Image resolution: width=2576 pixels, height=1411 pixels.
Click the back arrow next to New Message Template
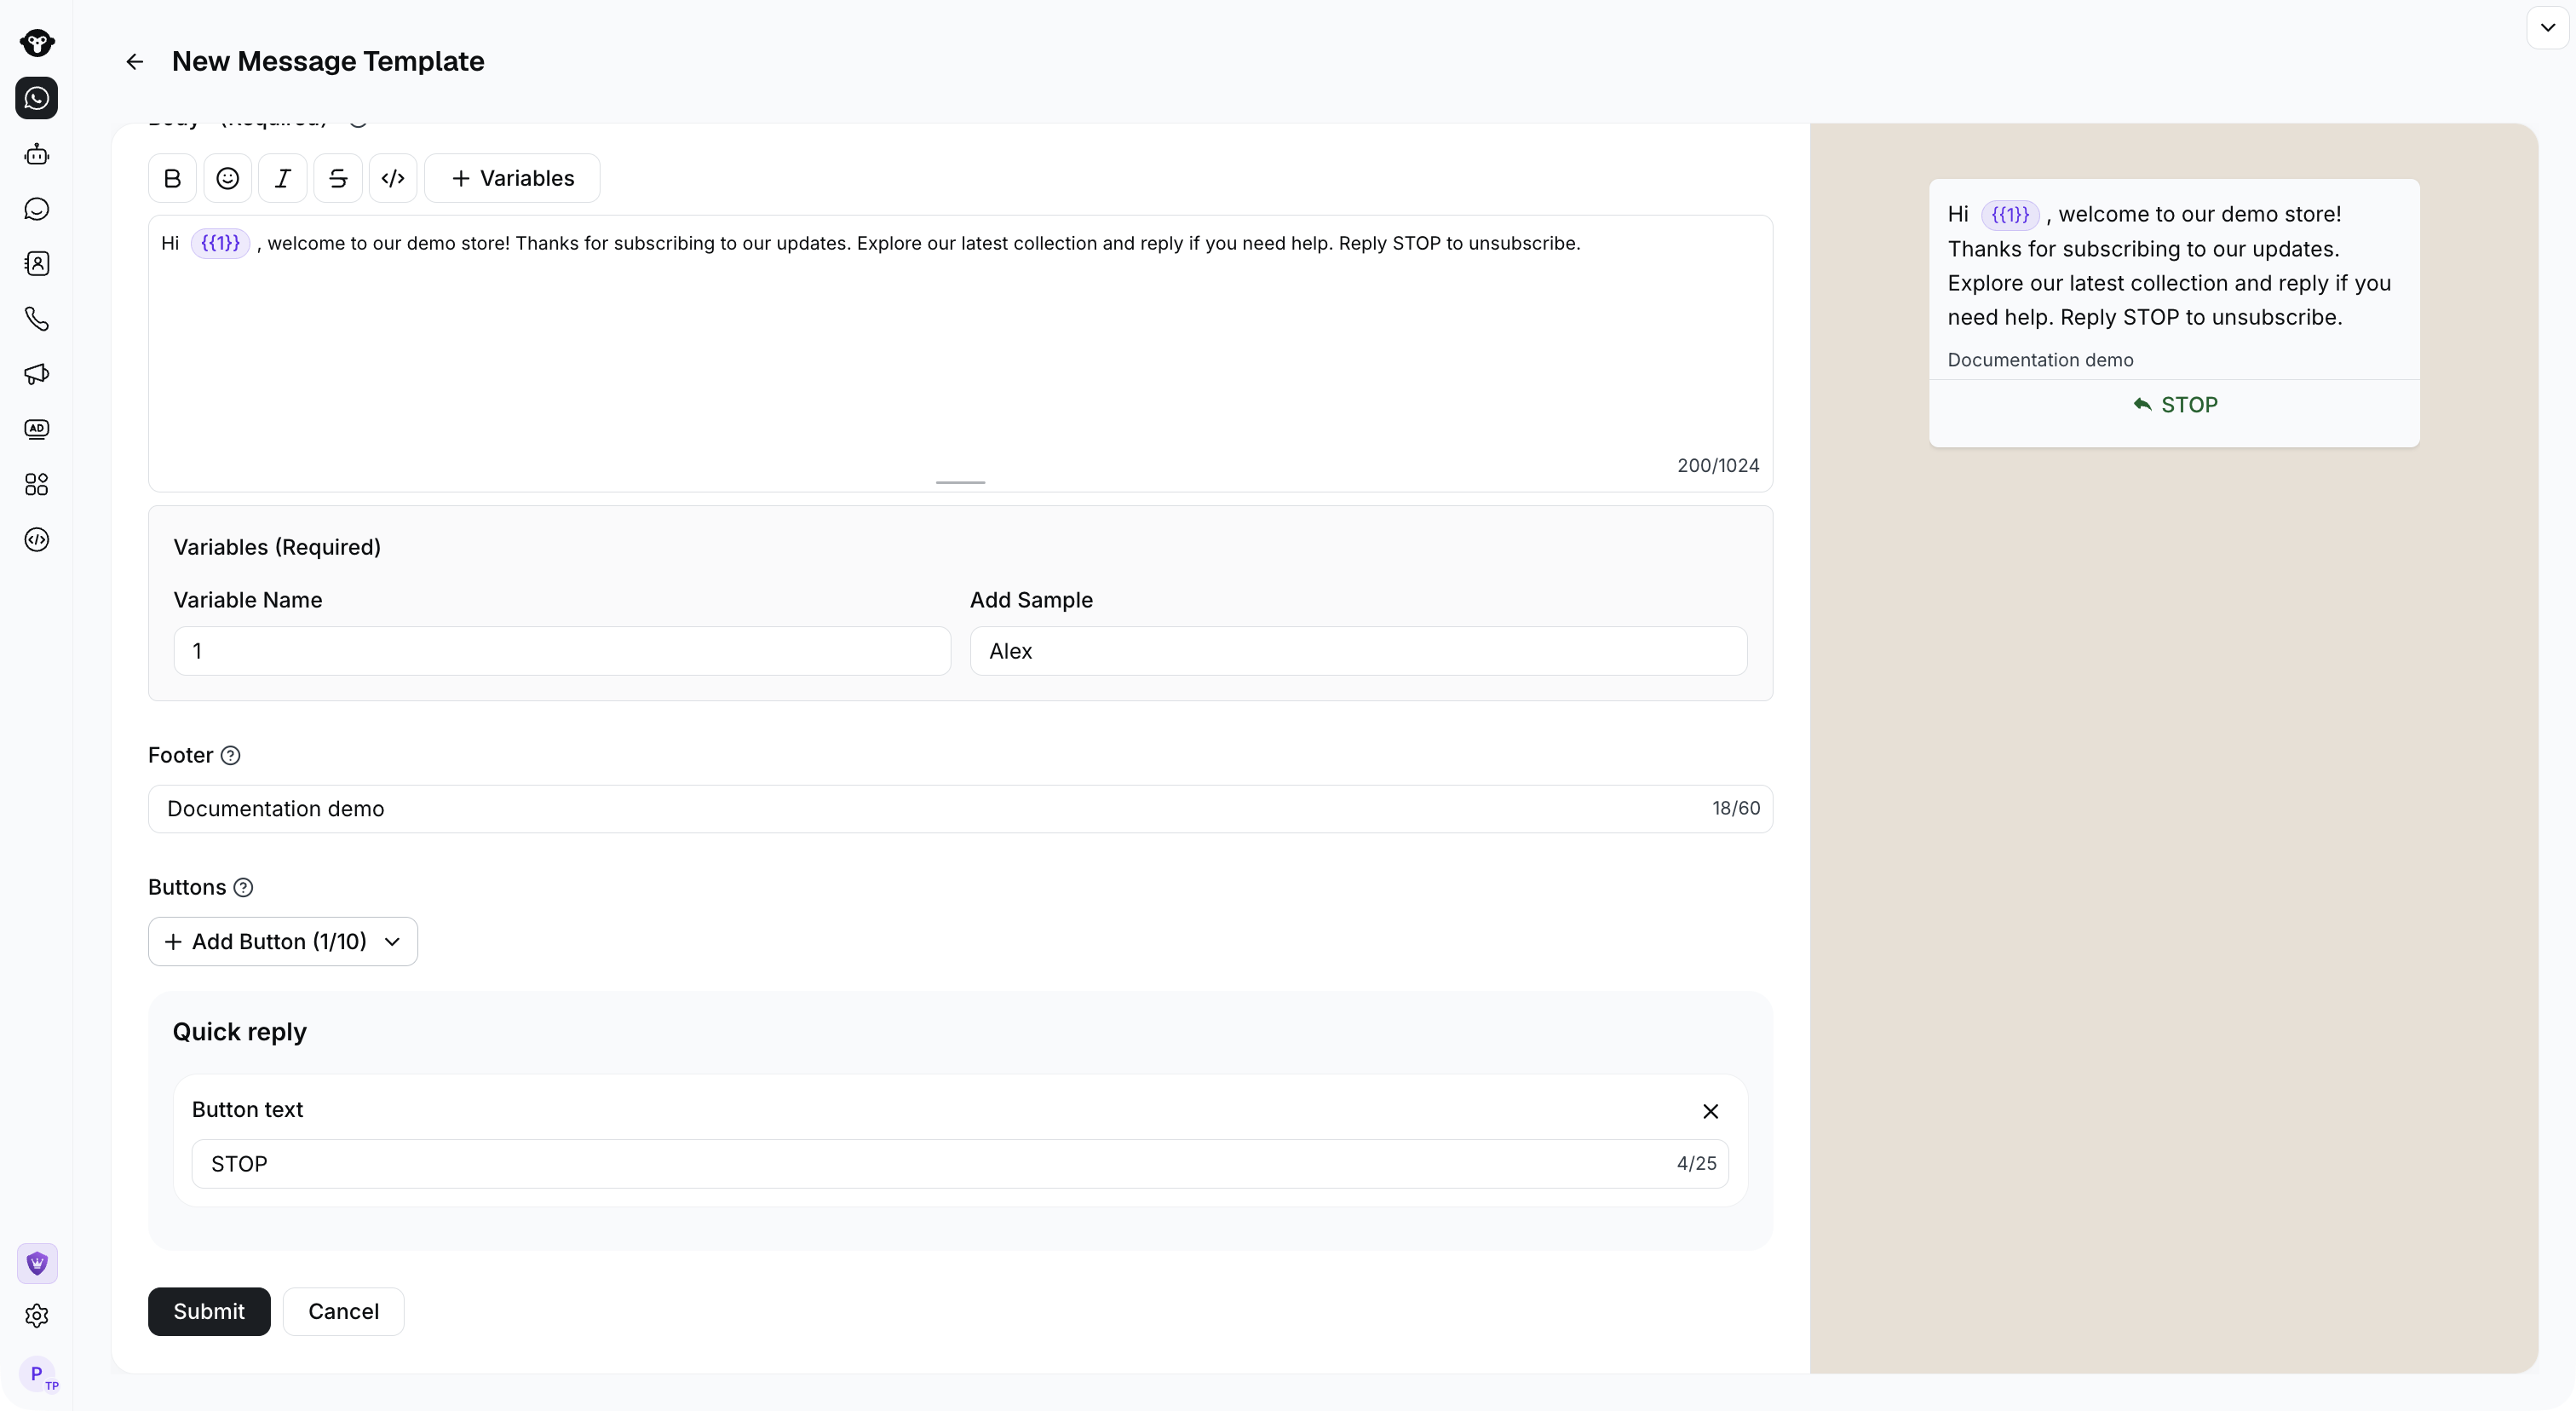point(134,62)
